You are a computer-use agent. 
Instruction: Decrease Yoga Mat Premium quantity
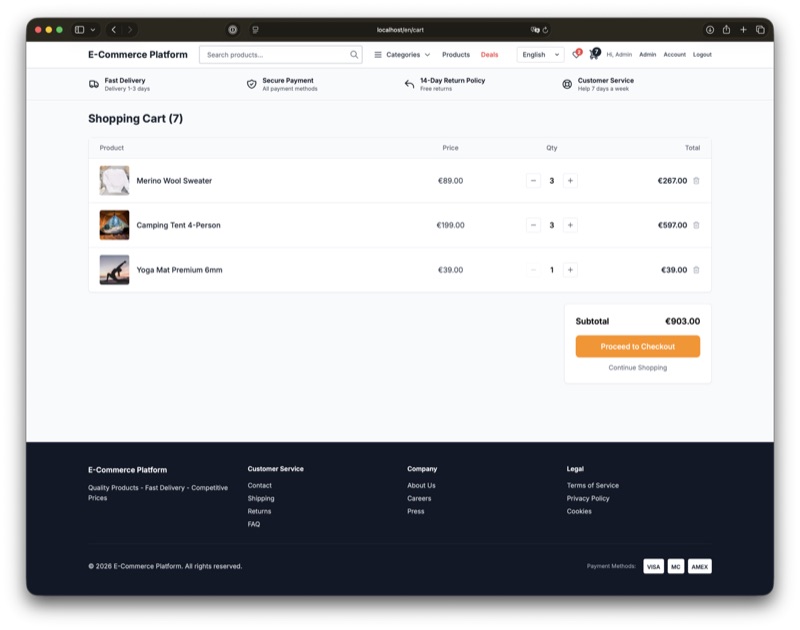(x=533, y=270)
